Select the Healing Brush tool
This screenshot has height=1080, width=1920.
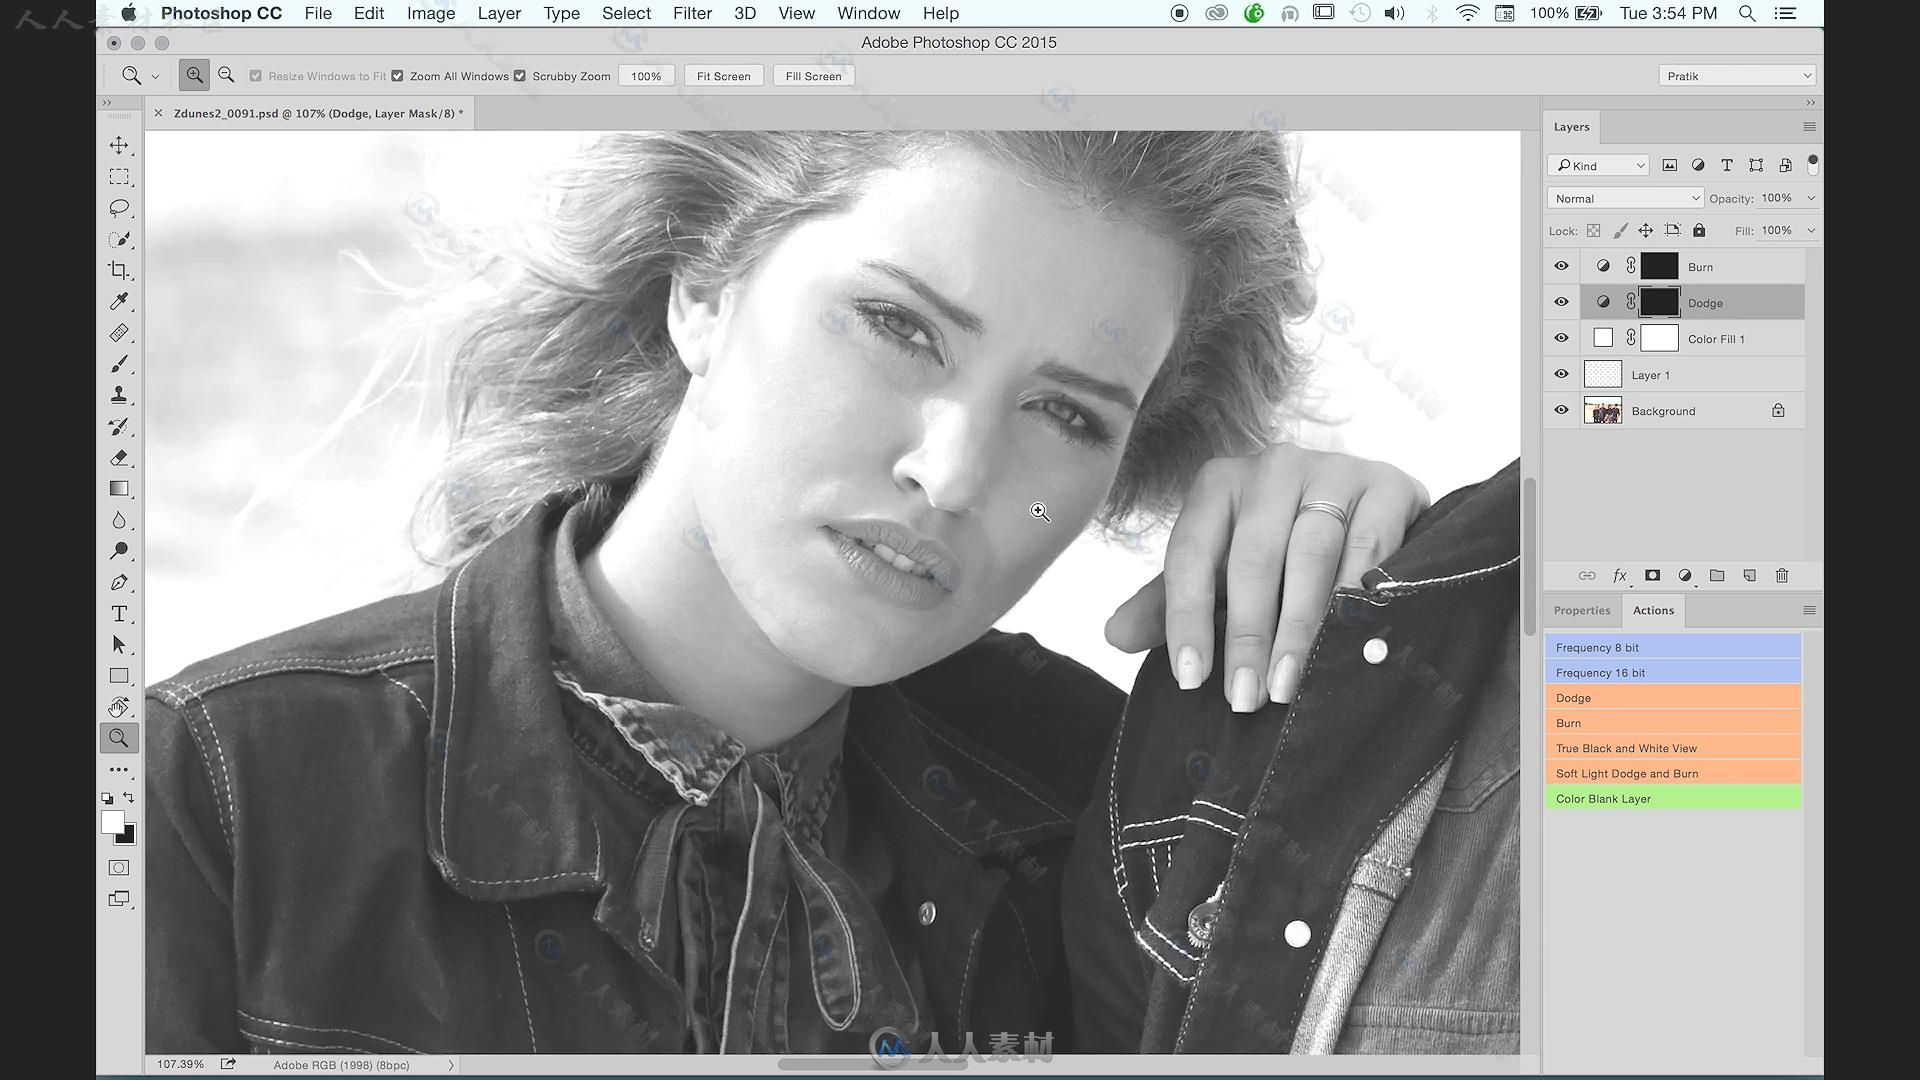click(x=119, y=333)
